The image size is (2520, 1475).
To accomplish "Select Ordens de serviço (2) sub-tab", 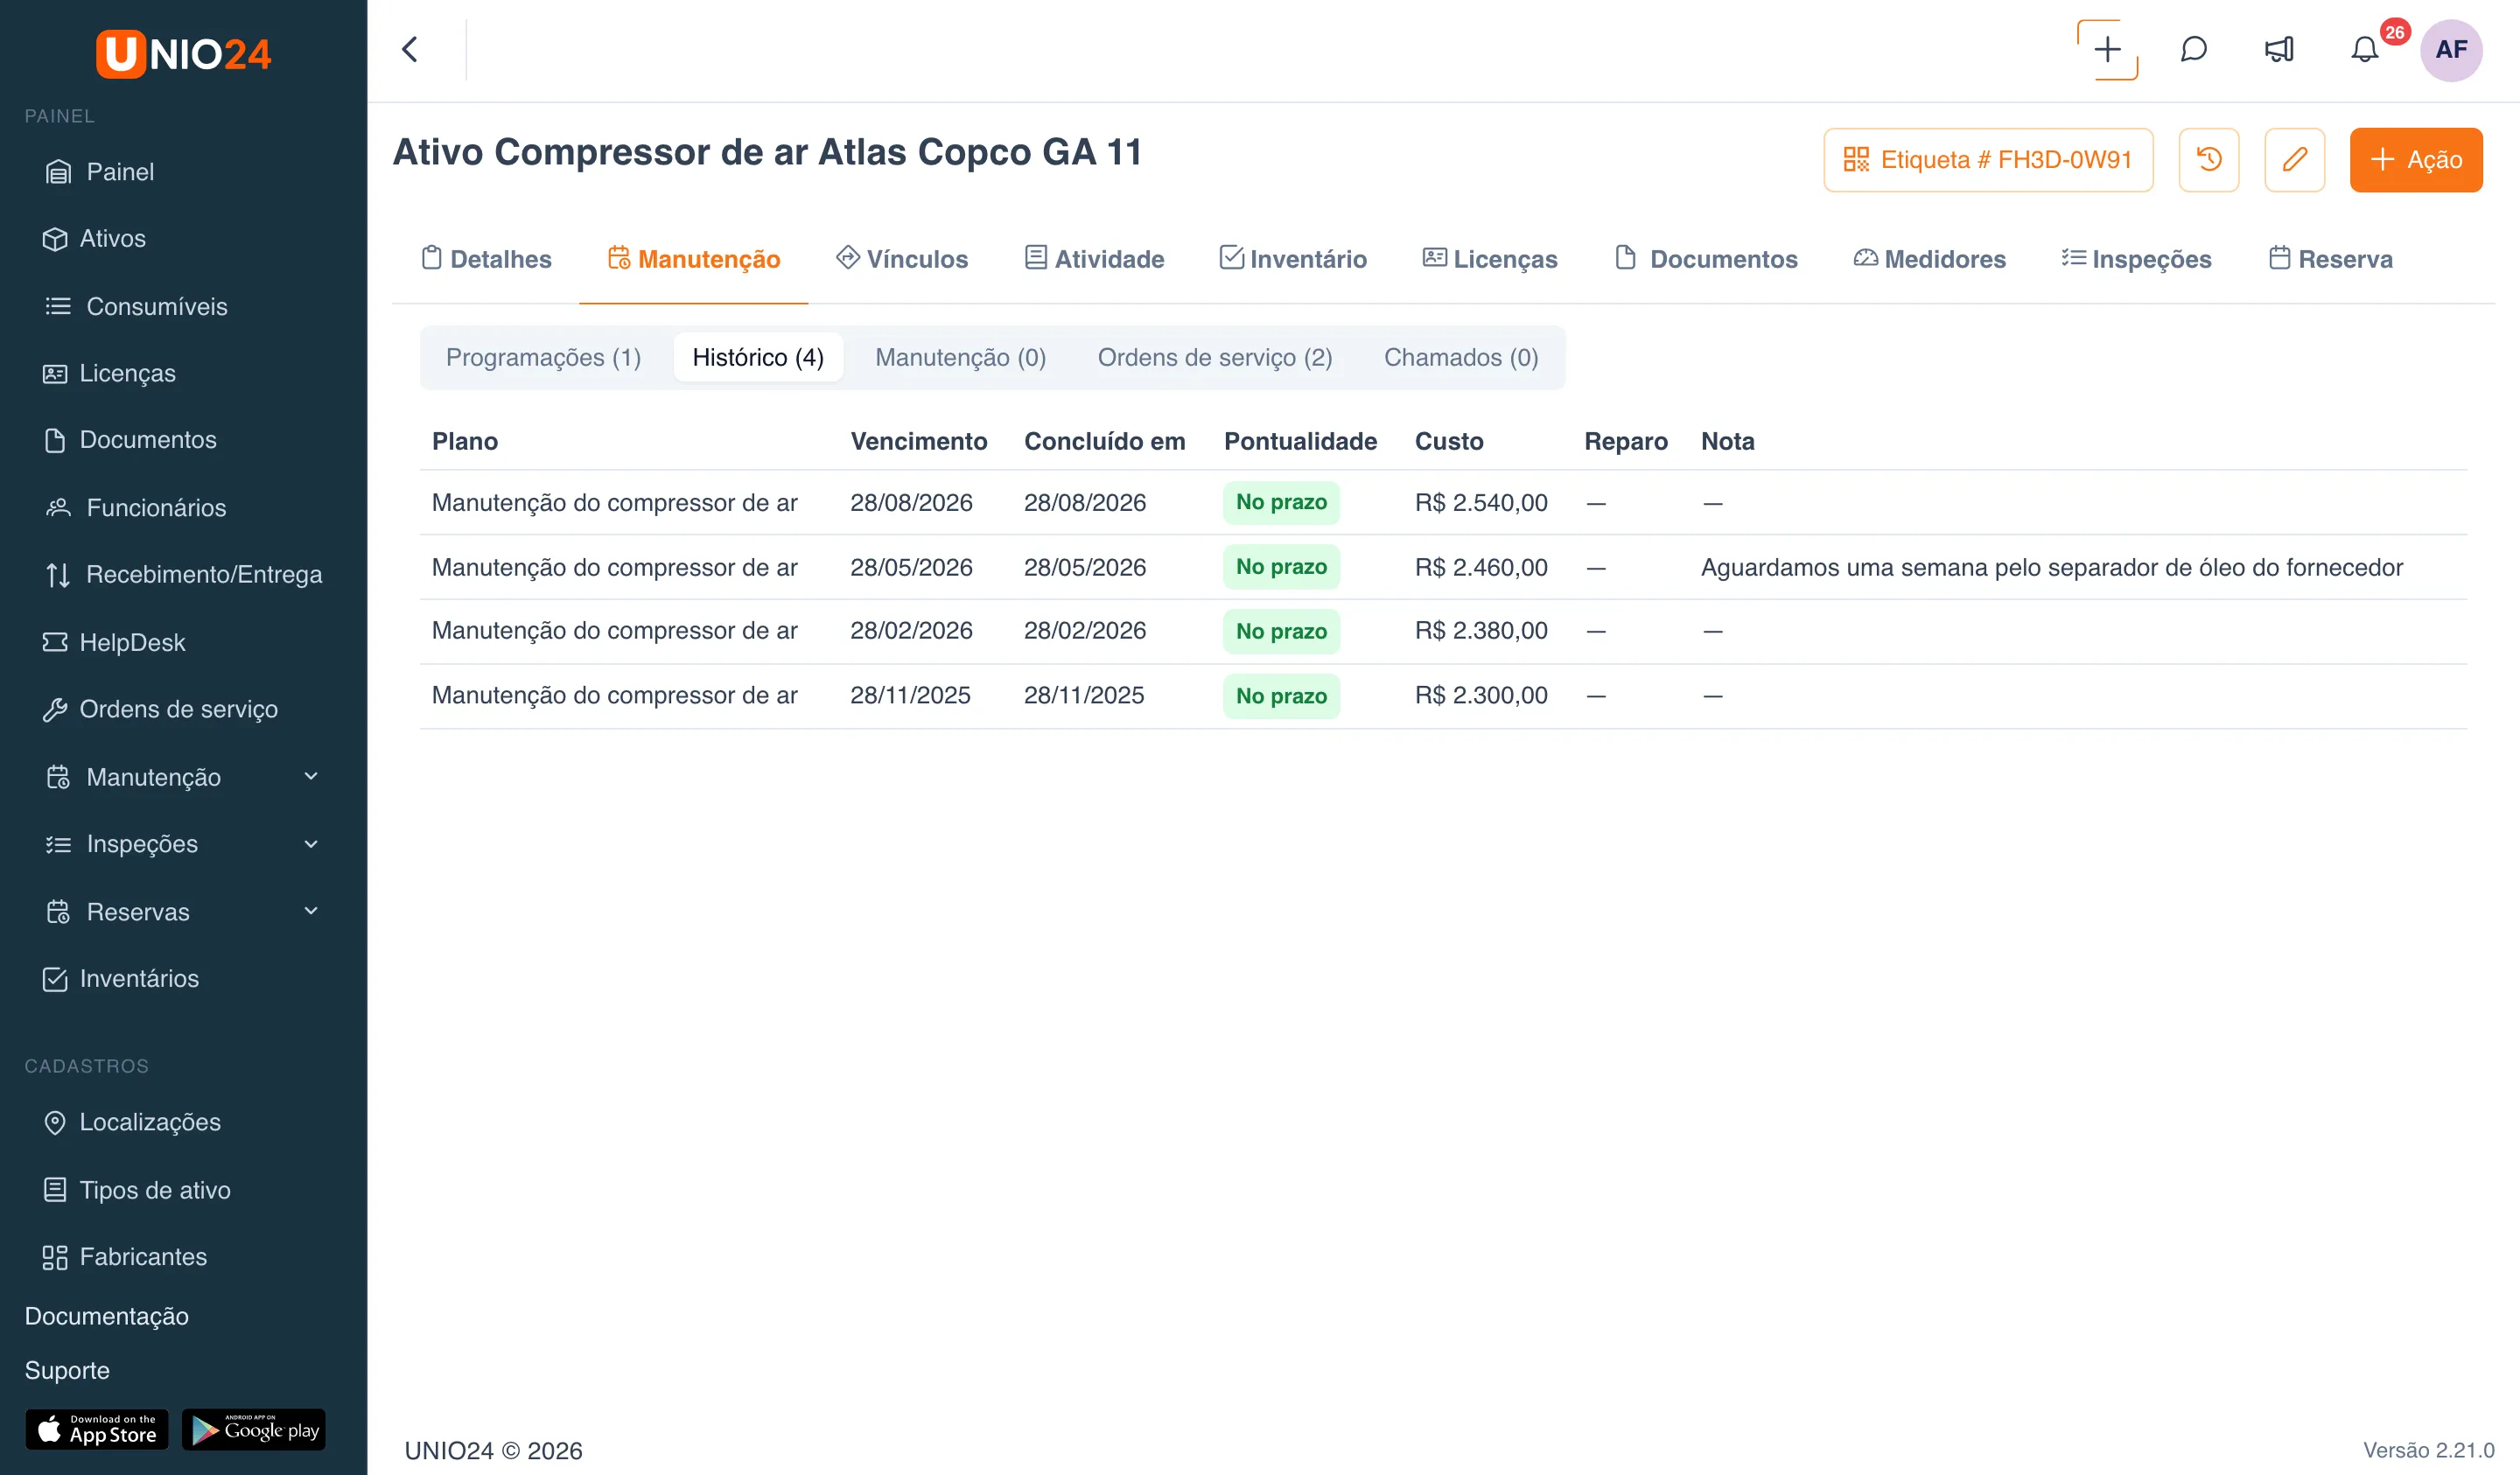I will click(1215, 358).
